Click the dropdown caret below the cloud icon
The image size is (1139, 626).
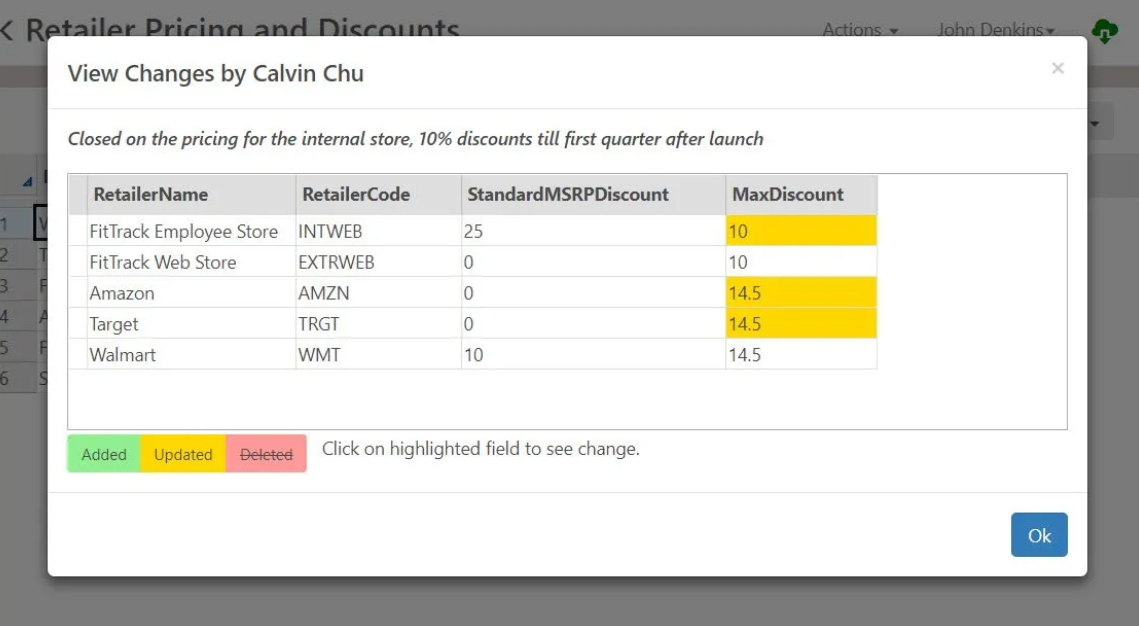pyautogui.click(x=1095, y=125)
